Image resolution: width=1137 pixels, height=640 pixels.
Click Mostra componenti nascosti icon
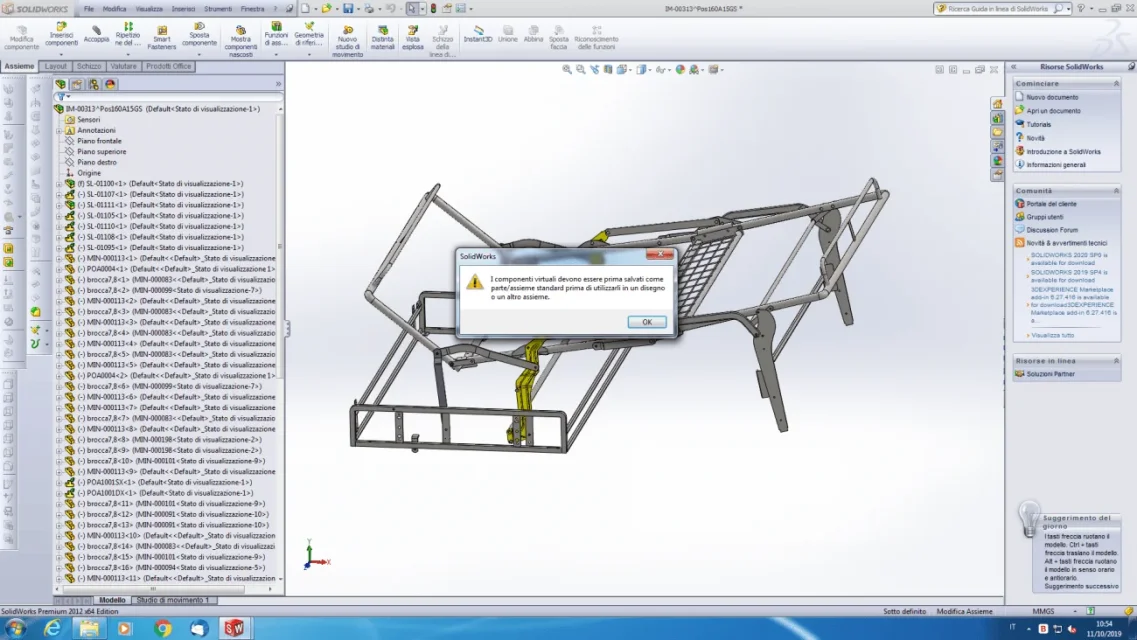[x=241, y=41]
